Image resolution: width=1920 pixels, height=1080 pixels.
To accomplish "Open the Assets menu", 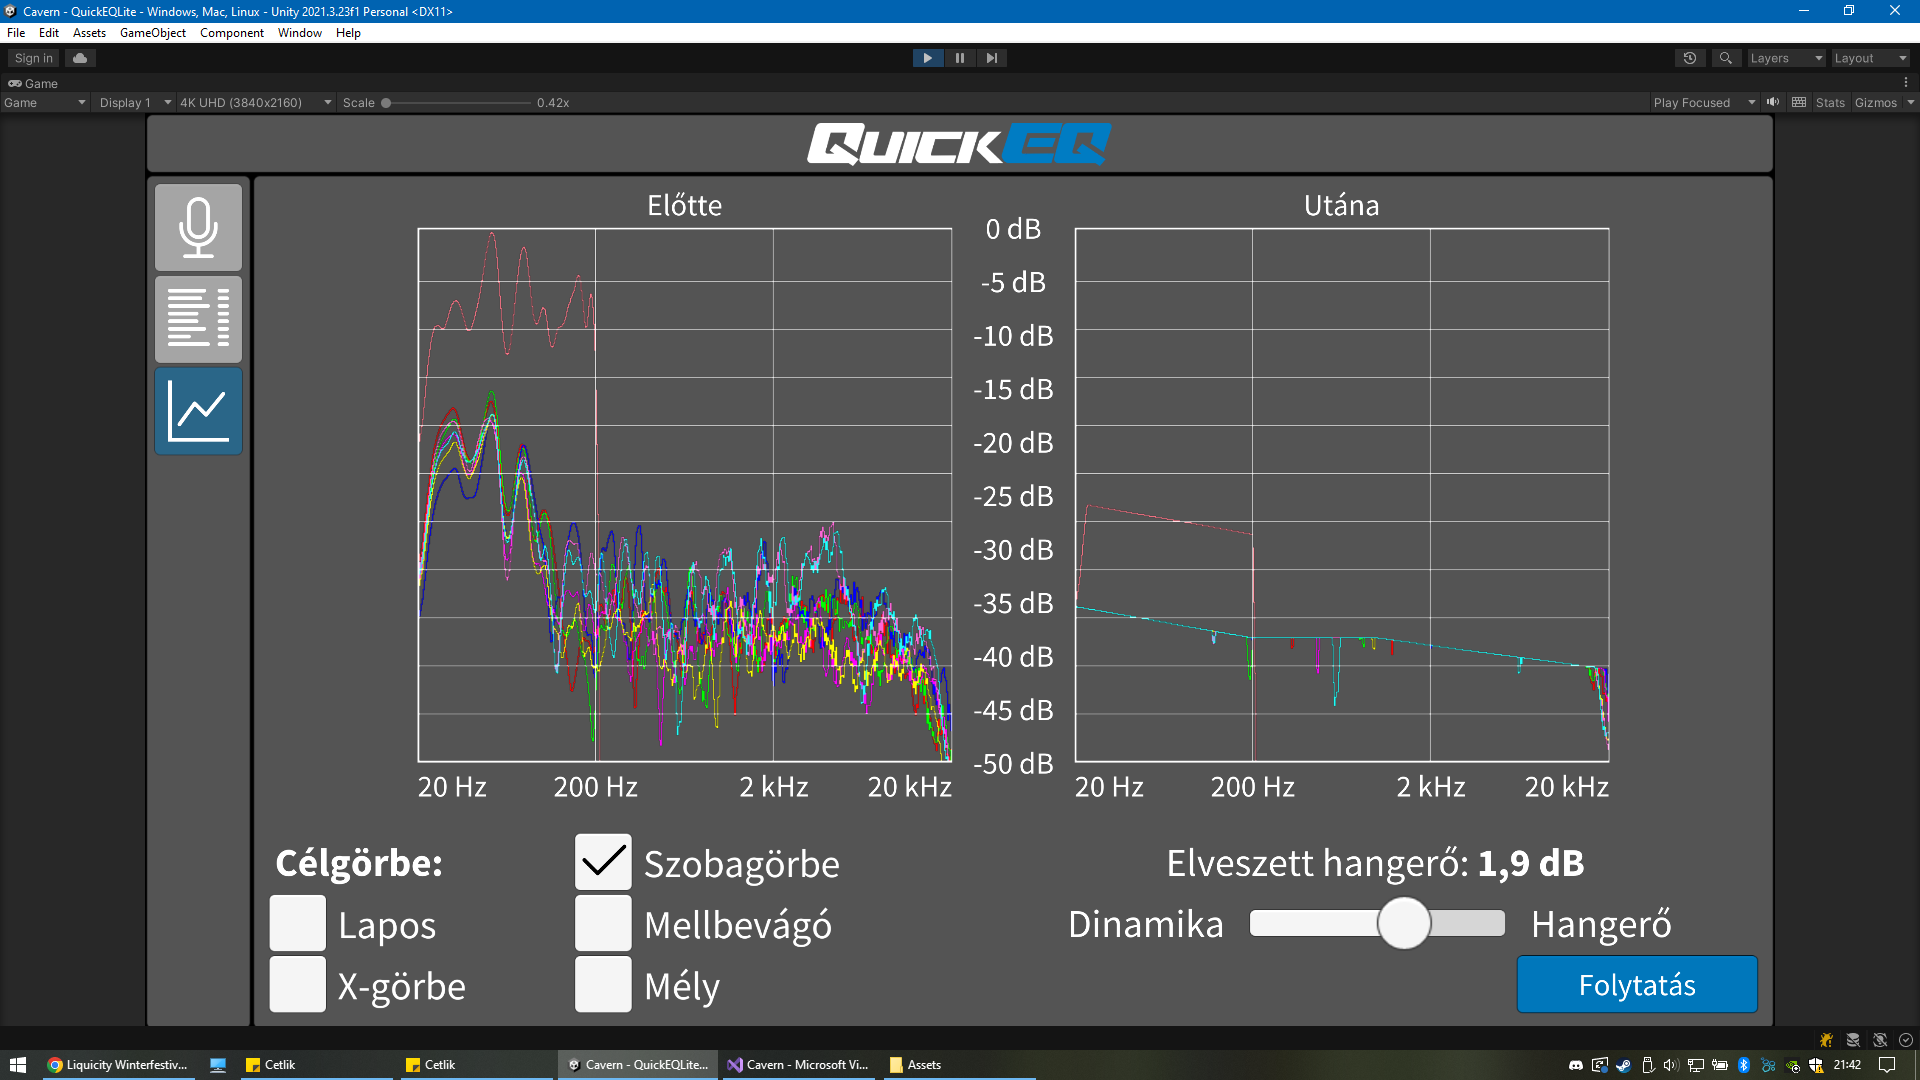I will point(89,33).
